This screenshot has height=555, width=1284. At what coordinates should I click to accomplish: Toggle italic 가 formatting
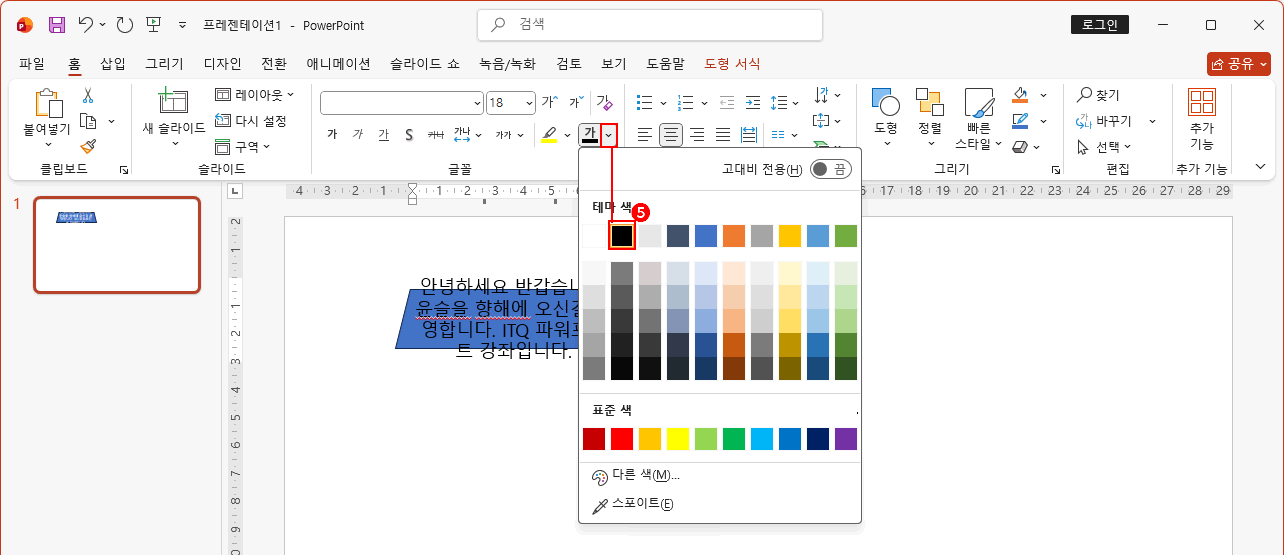click(357, 134)
